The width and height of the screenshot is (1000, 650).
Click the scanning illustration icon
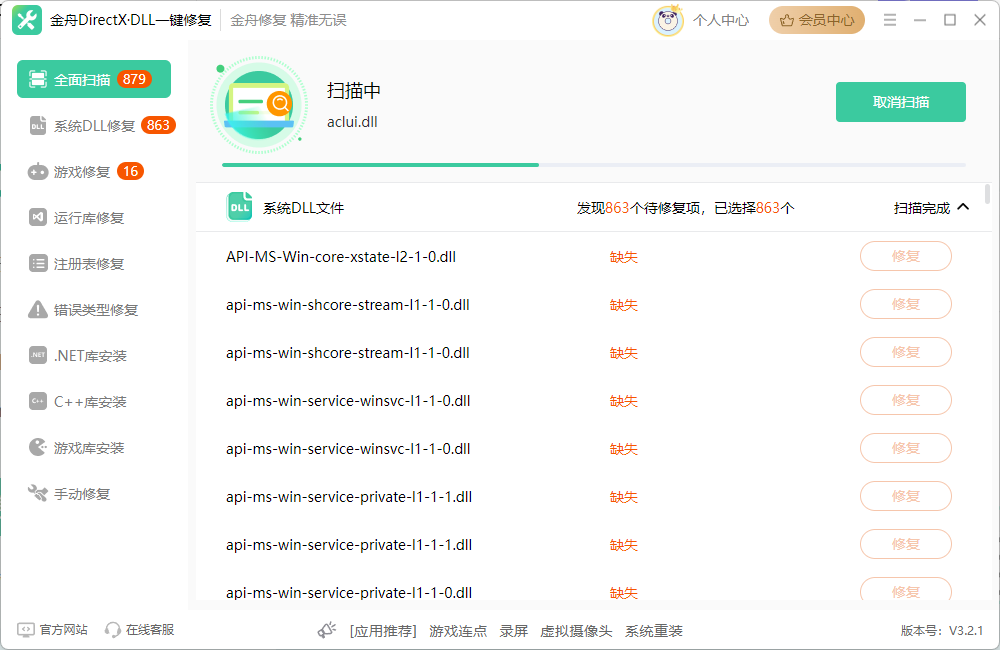pos(258,104)
